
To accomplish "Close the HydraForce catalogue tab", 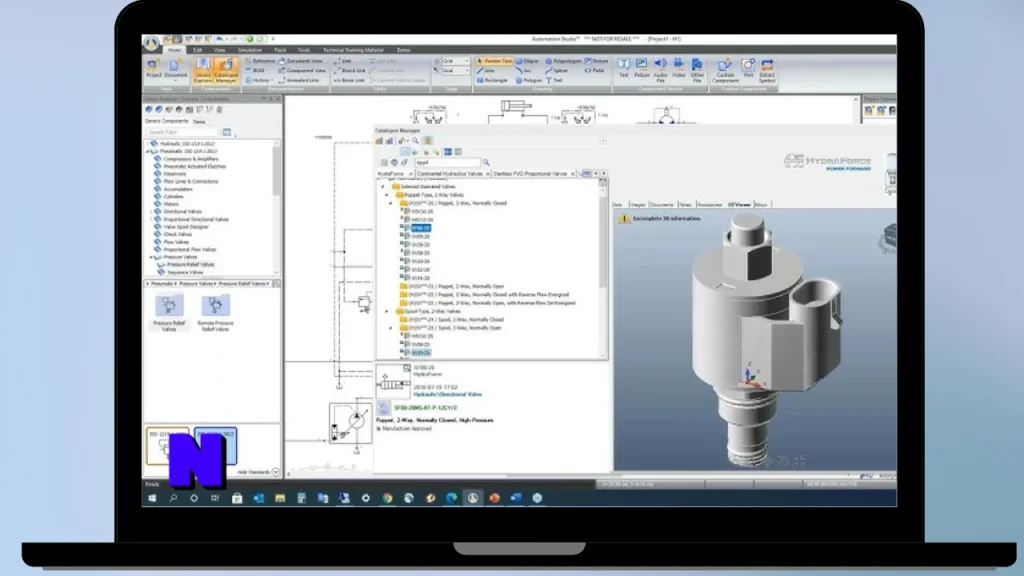I will point(411,174).
